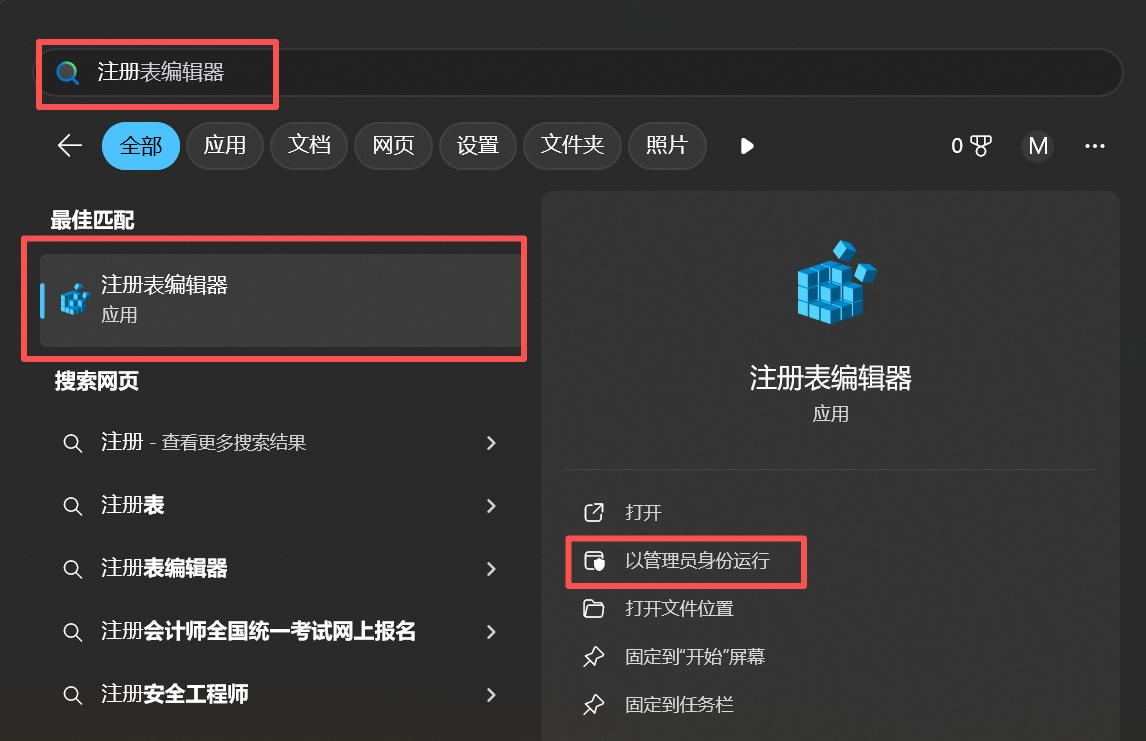Expand chevron for 注册 - 查看更多搜索结果
Screen dimensions: 1146x741
tap(491, 443)
